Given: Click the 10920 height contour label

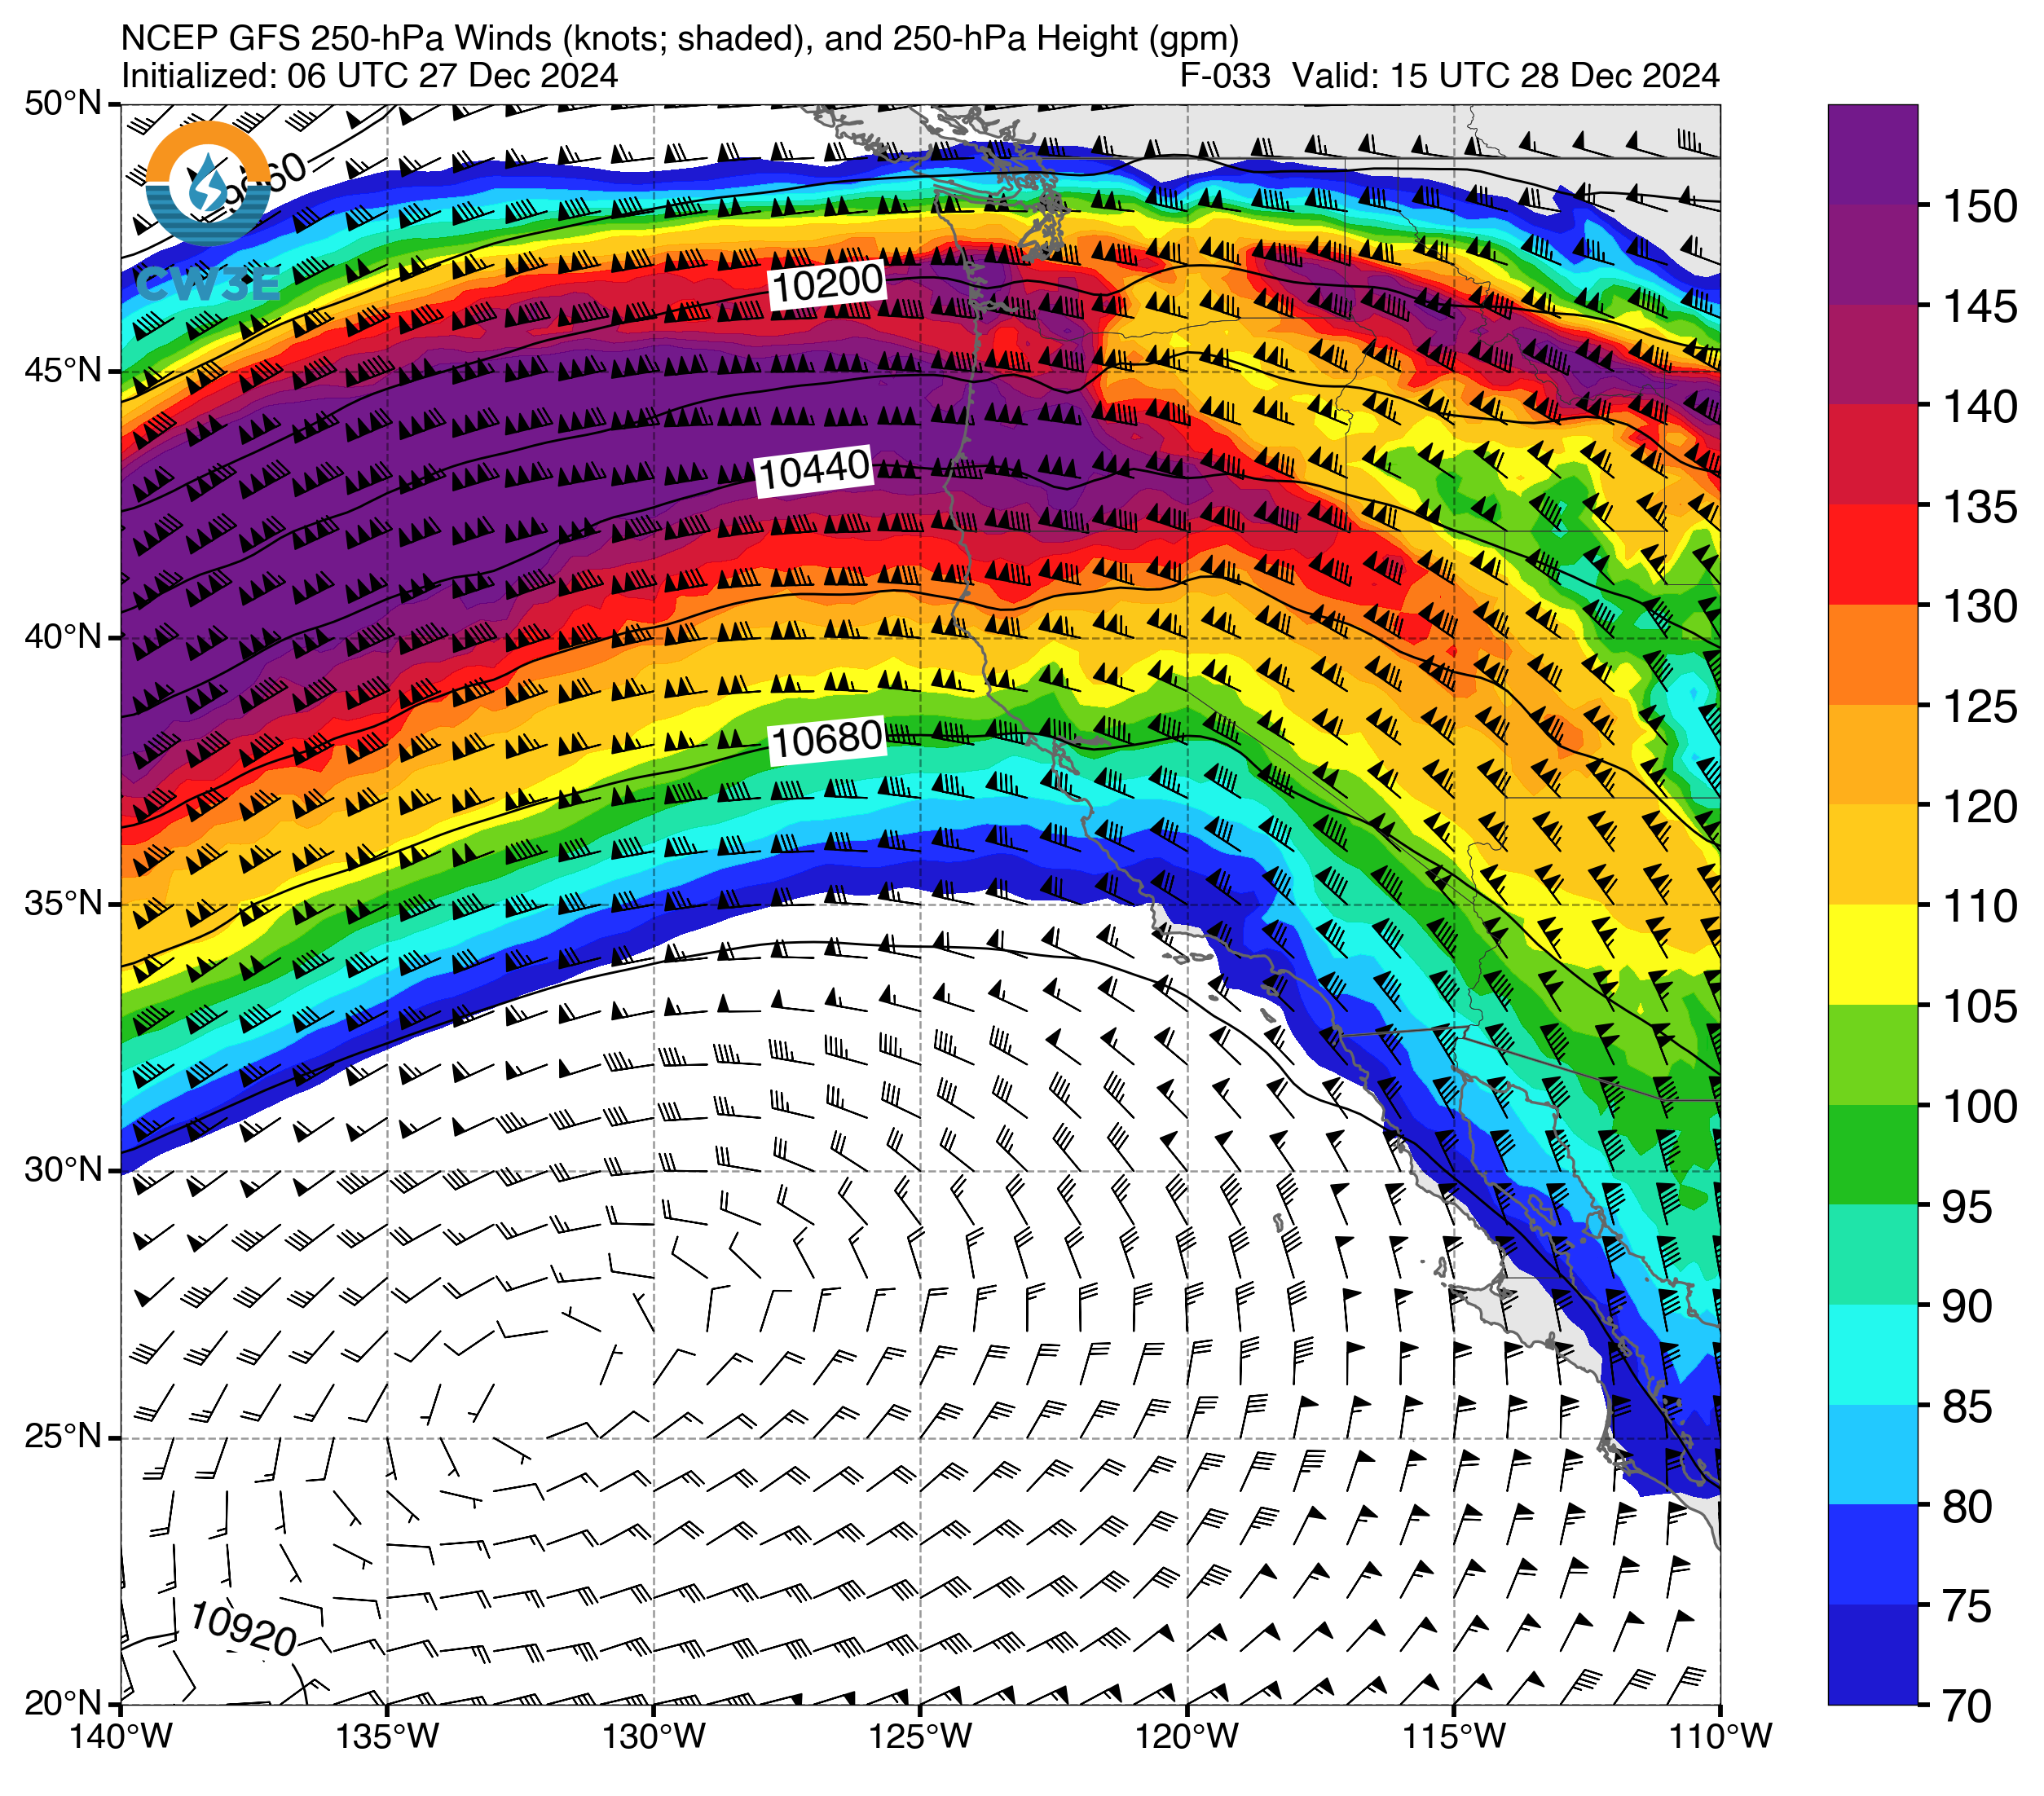Looking at the screenshot, I should coord(243,1628).
